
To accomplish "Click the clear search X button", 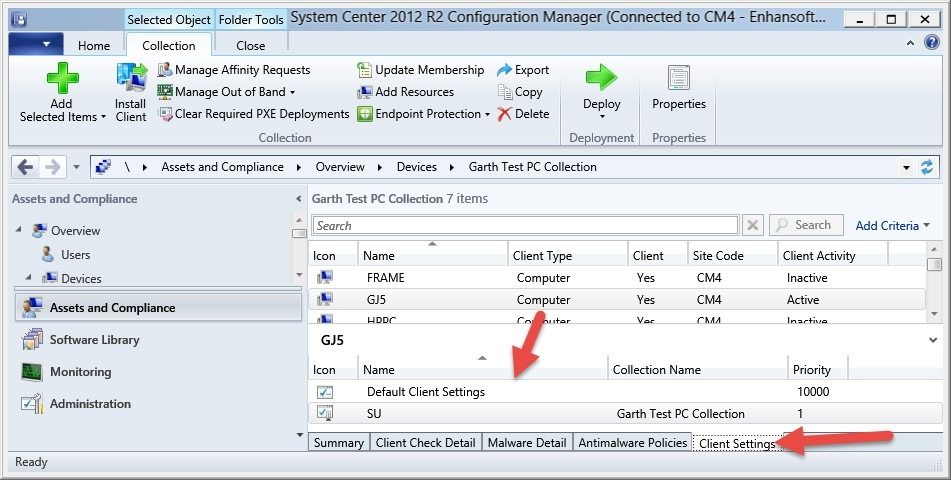I will click(x=753, y=225).
